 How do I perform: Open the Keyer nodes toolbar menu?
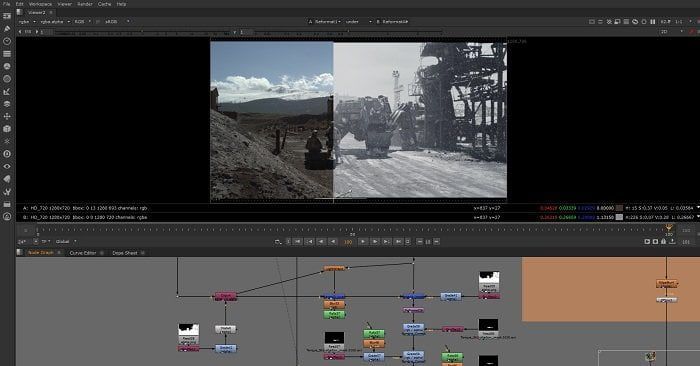tap(7, 92)
